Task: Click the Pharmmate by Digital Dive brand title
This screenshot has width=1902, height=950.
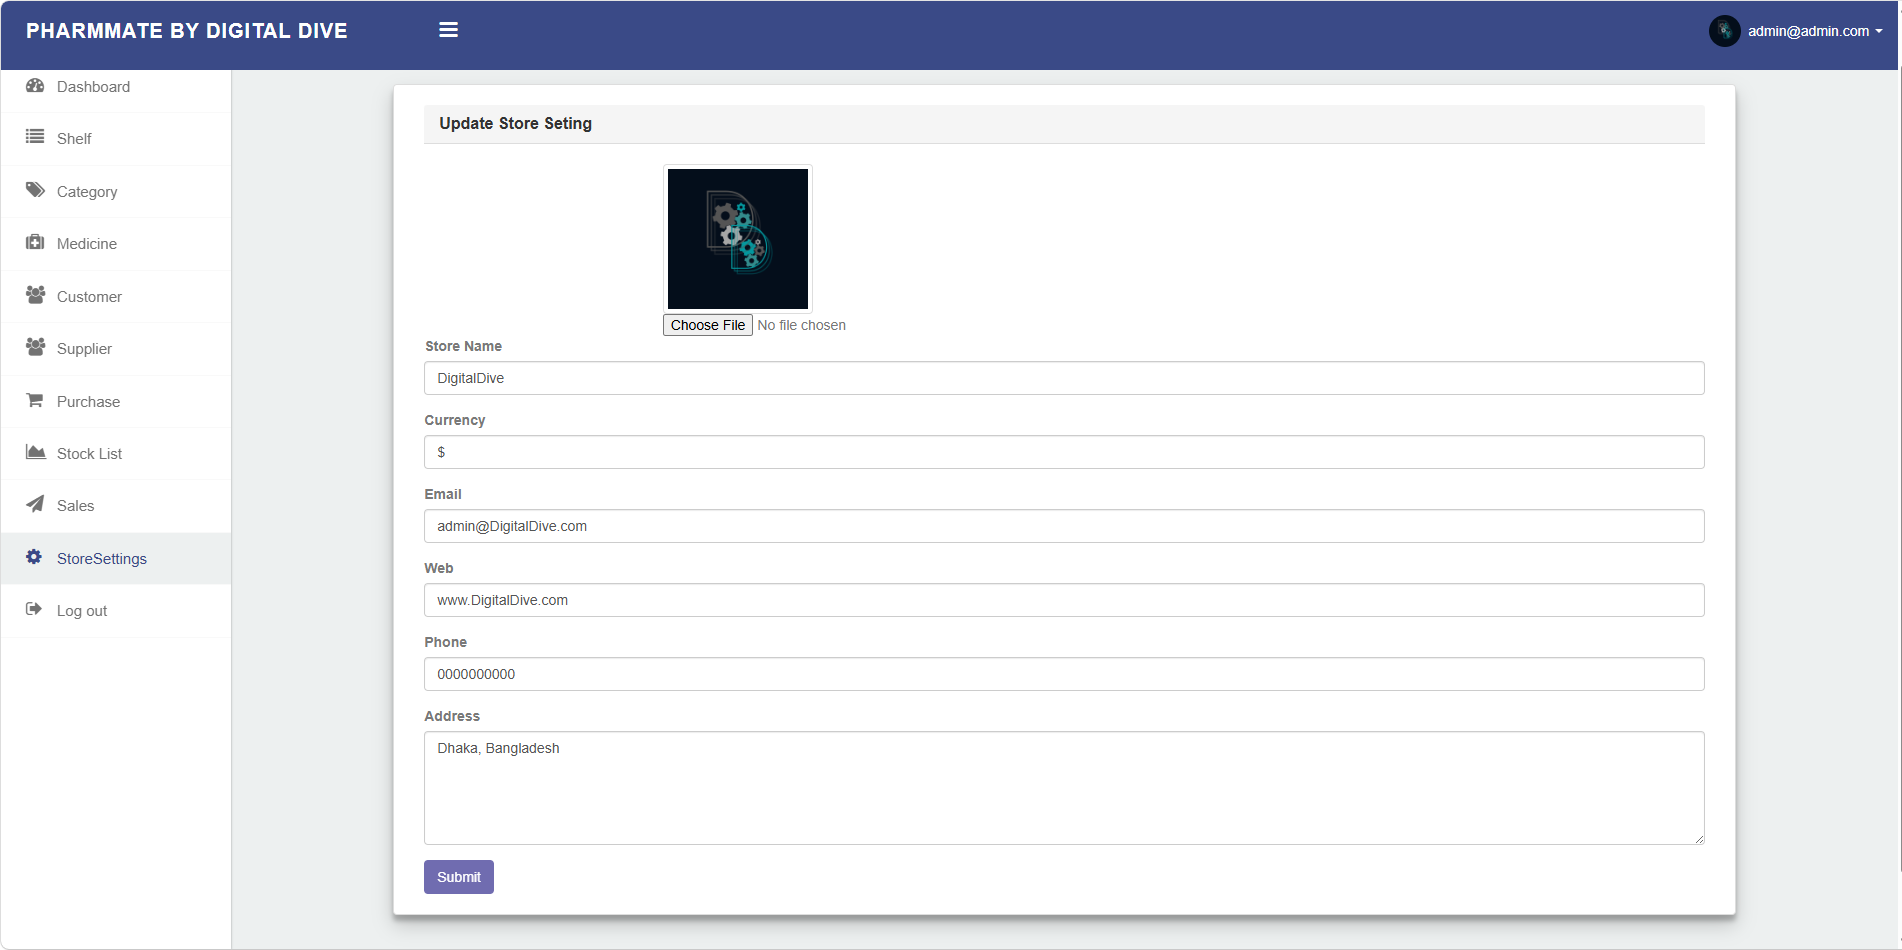Action: 187,31
